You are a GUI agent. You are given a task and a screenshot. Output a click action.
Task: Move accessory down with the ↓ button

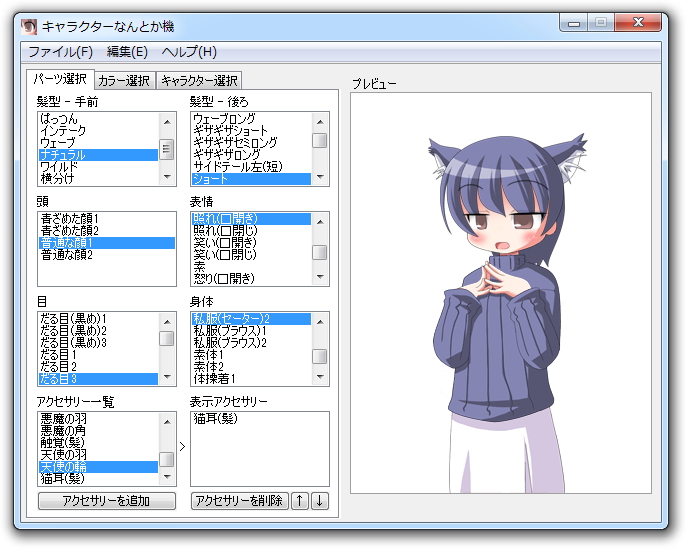coord(320,501)
